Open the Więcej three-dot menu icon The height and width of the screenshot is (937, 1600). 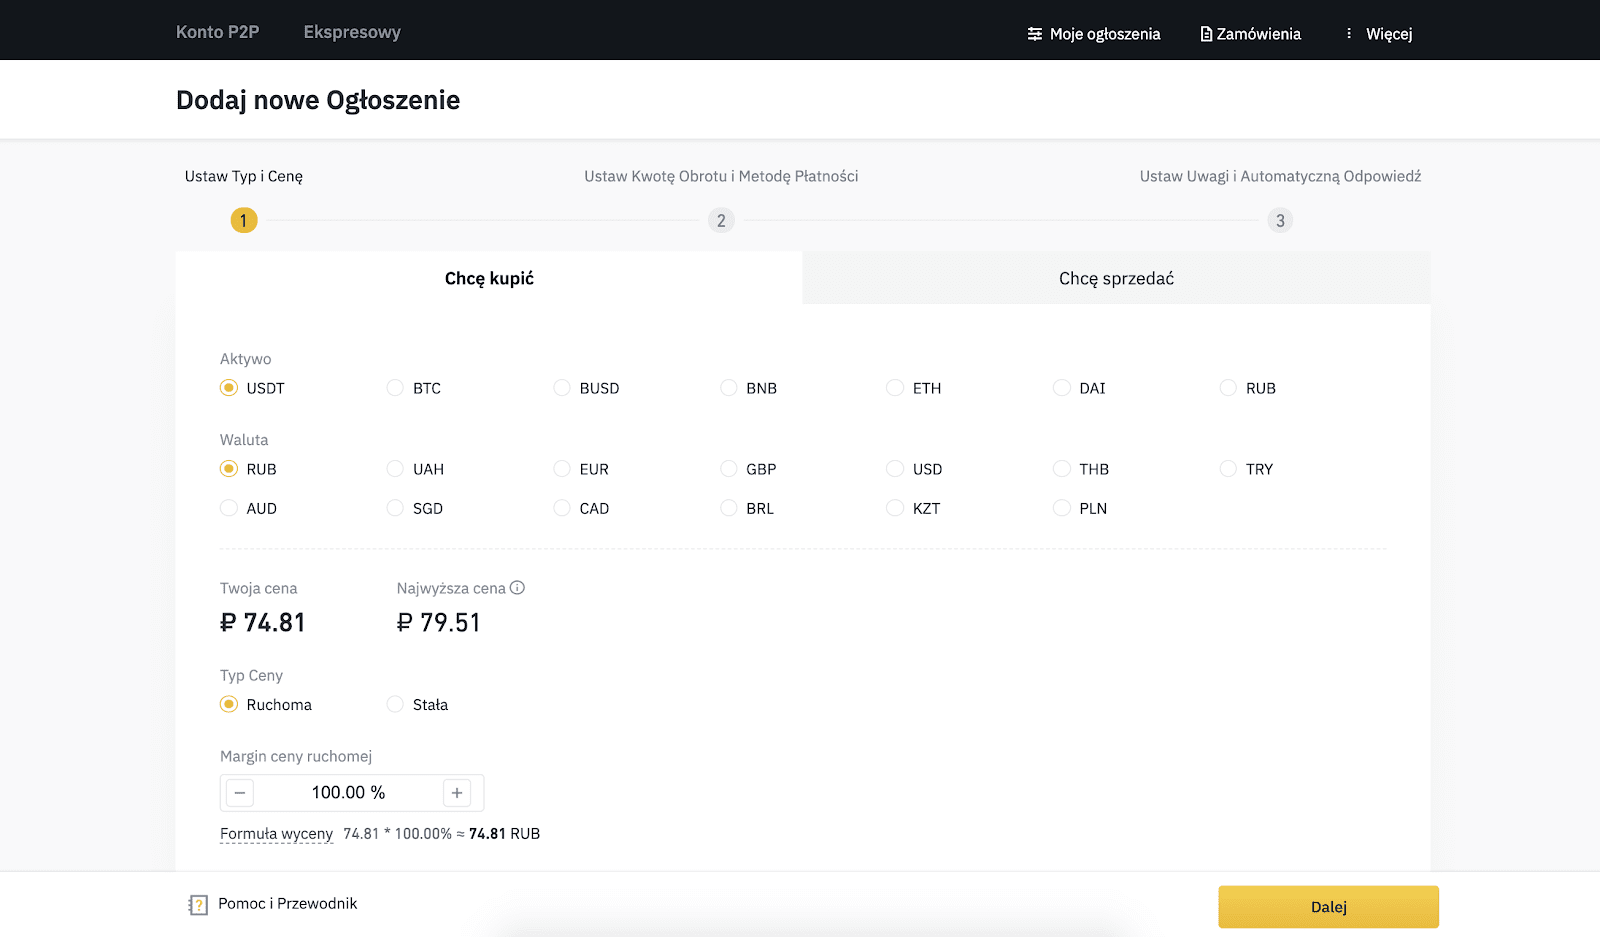coord(1349,33)
